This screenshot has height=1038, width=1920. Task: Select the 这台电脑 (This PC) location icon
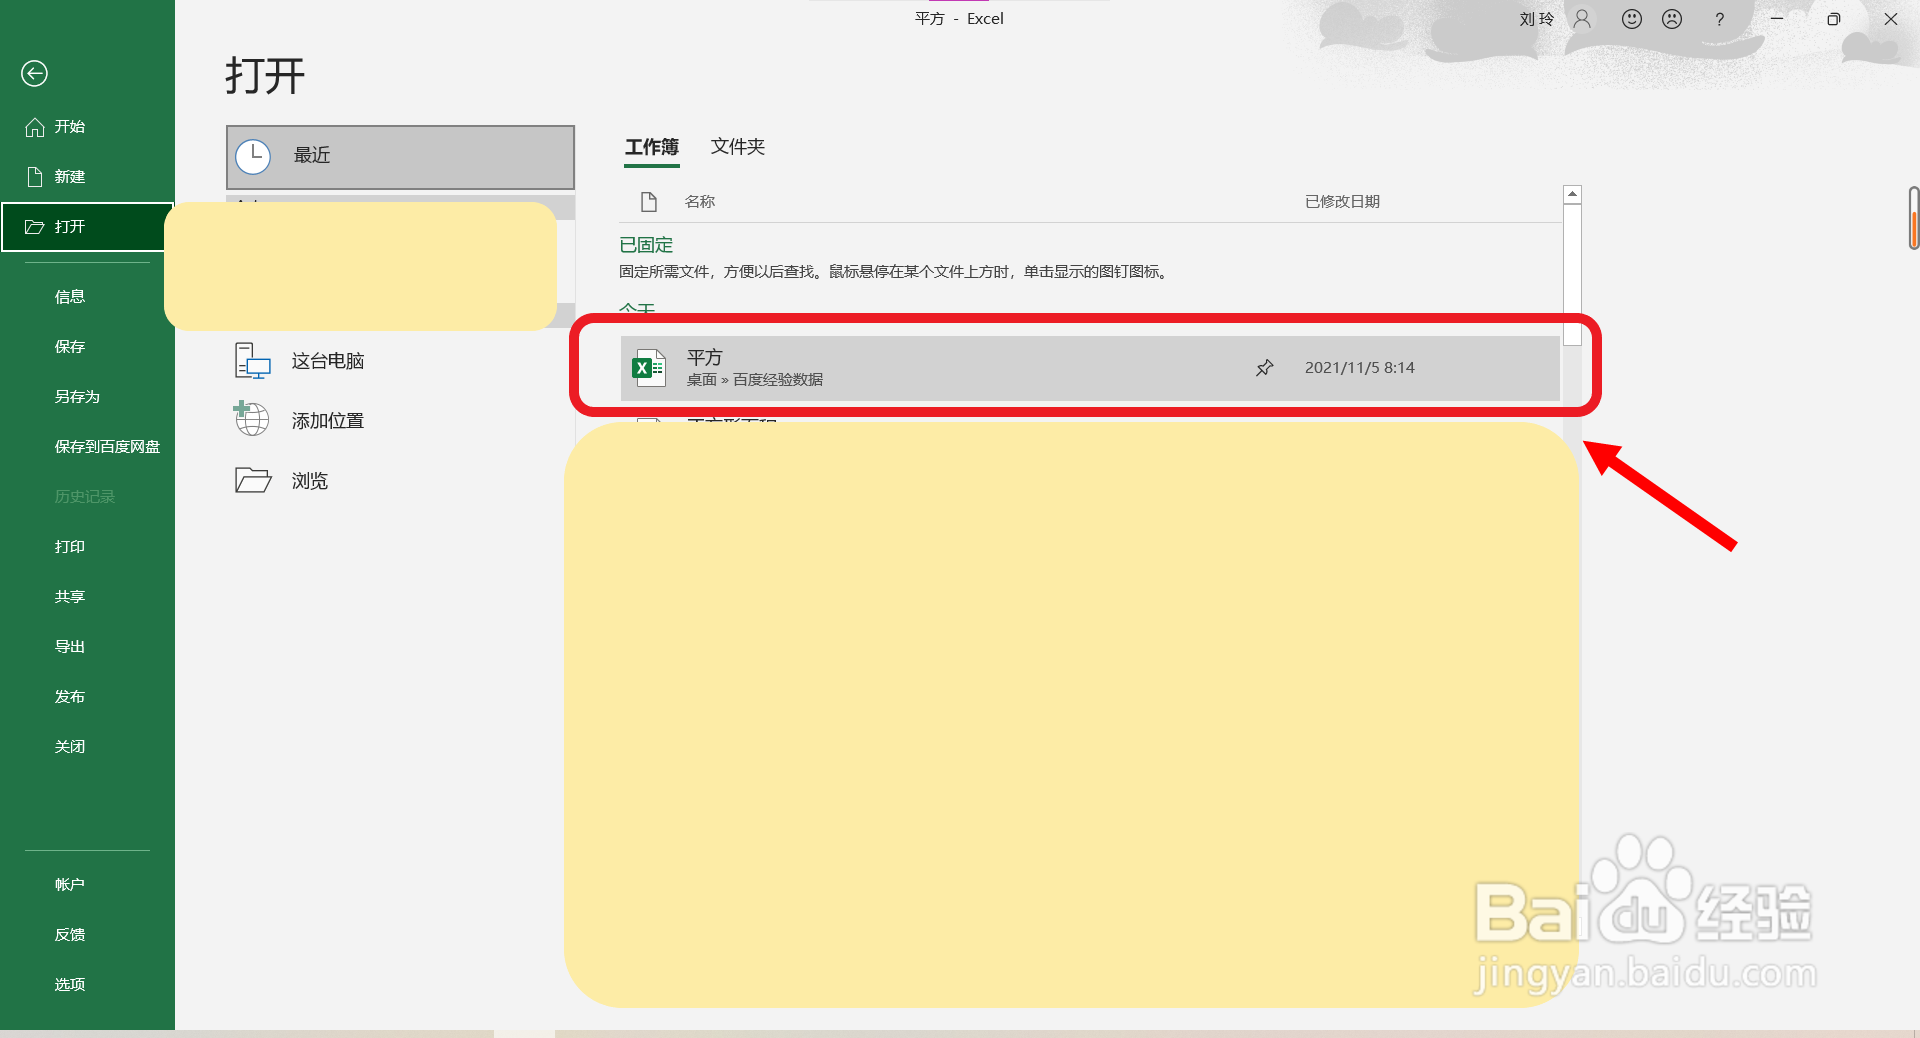tap(251, 361)
